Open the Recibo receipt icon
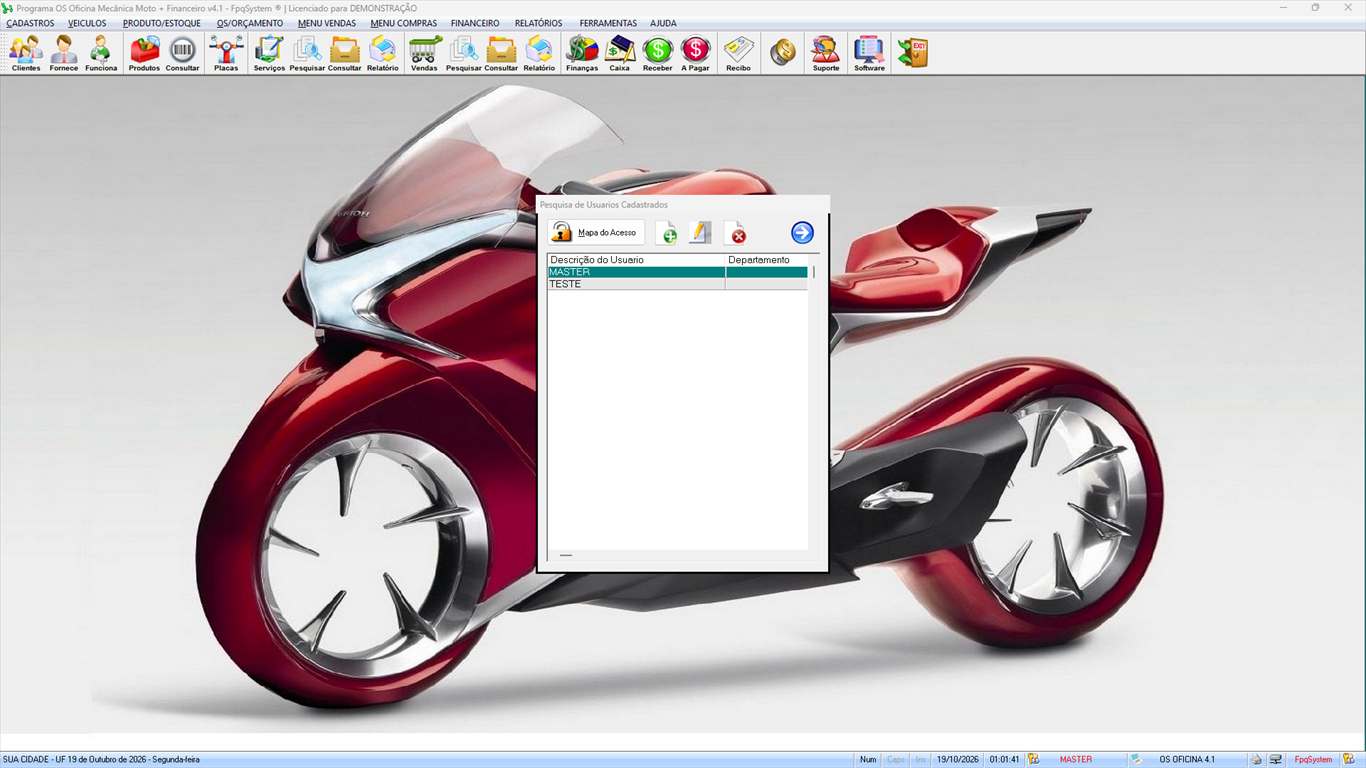The height and width of the screenshot is (768, 1366). tap(738, 53)
